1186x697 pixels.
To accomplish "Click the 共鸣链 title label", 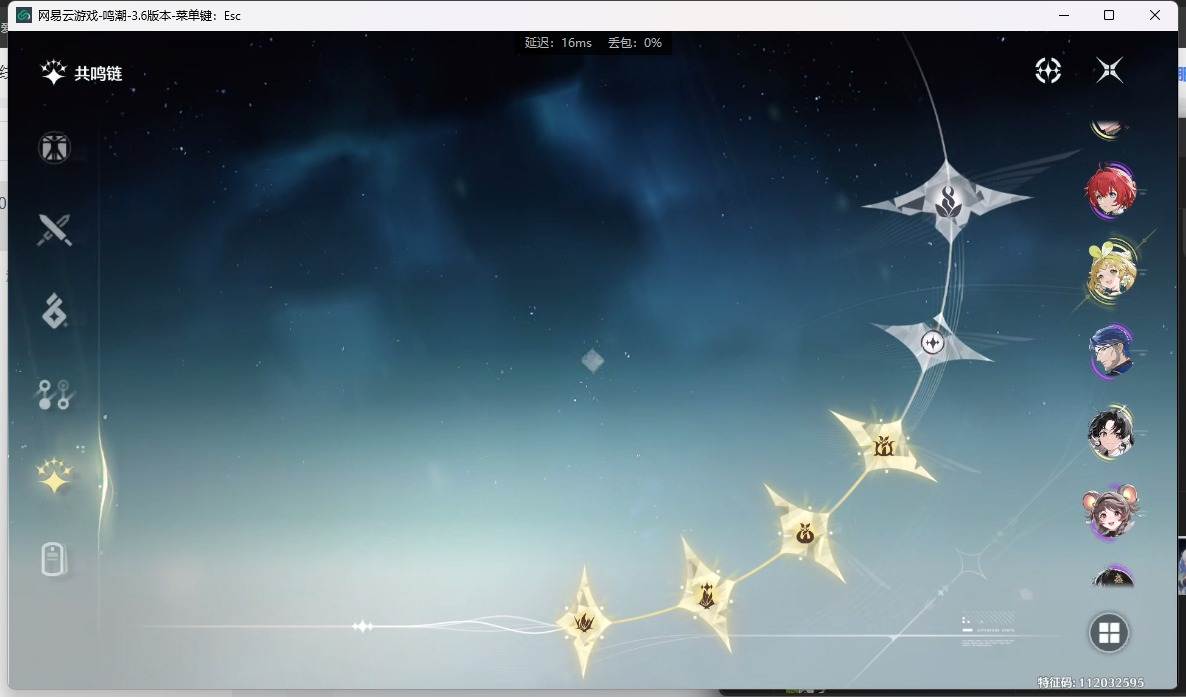I will tap(98, 73).
